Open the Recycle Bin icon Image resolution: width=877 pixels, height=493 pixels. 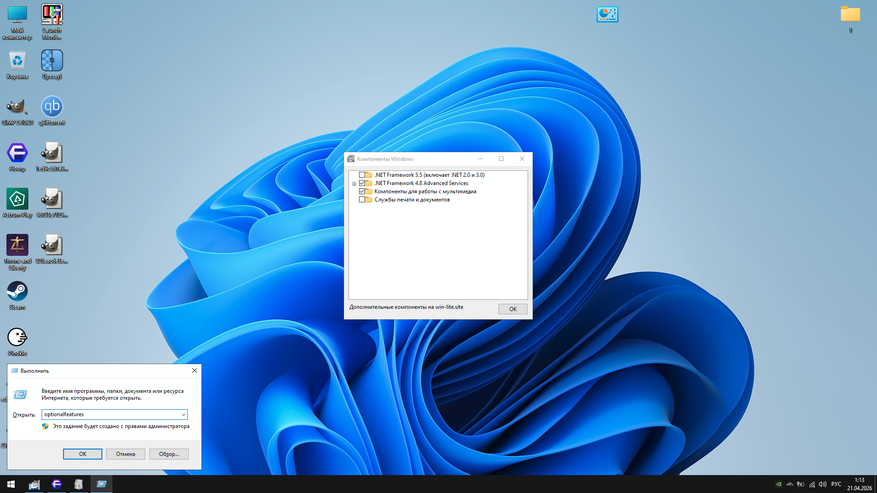[17, 61]
